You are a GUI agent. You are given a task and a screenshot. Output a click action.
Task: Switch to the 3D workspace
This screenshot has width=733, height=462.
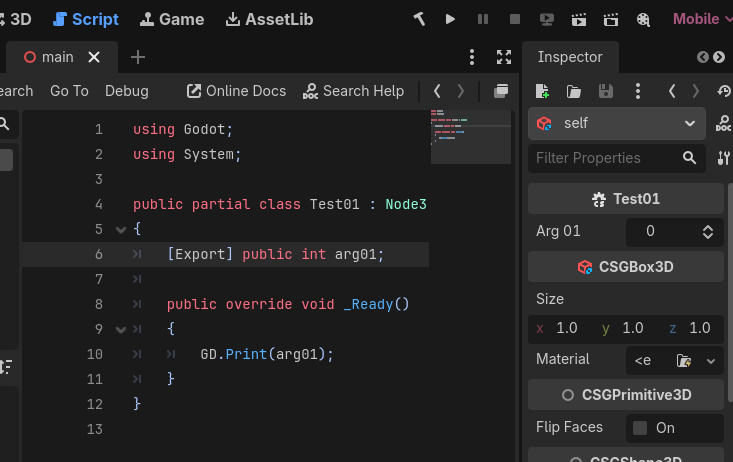click(16, 19)
